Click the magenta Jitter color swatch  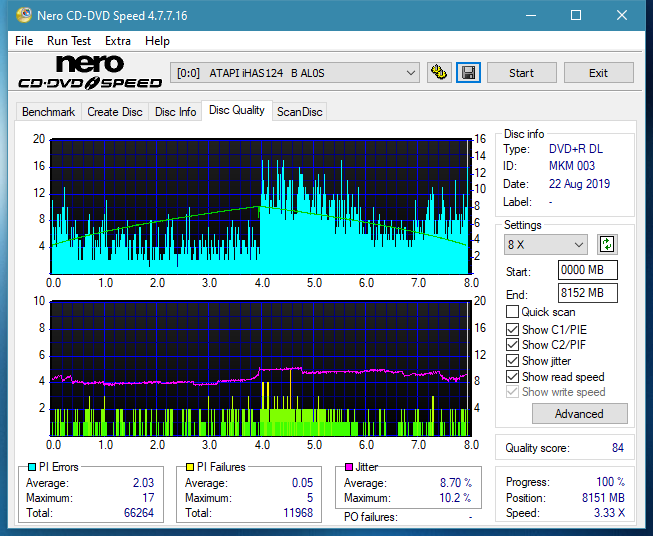[x=349, y=467]
